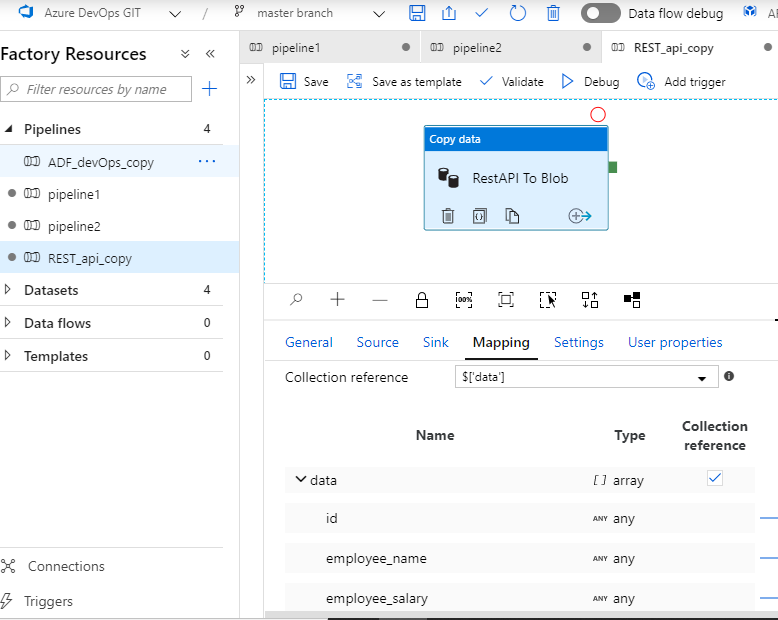Click the save all icon in top bar
Screen dimensions: 778x620
417,13
